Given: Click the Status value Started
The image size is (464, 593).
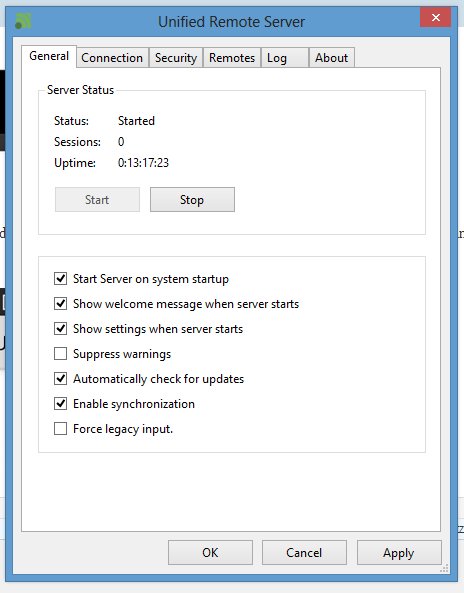Looking at the screenshot, I should pos(137,121).
